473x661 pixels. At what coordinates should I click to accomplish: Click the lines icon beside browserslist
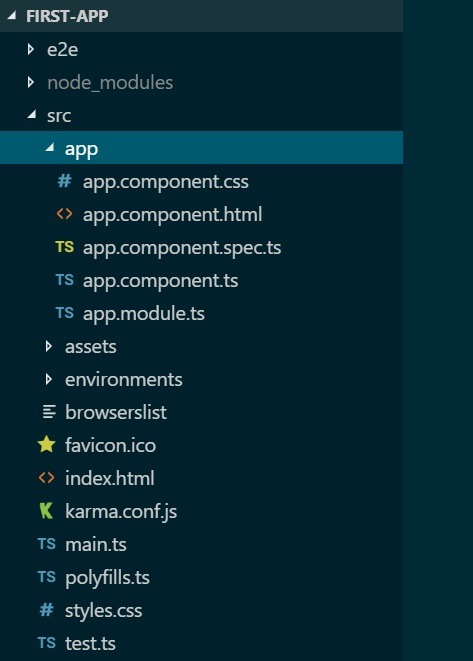(x=49, y=412)
